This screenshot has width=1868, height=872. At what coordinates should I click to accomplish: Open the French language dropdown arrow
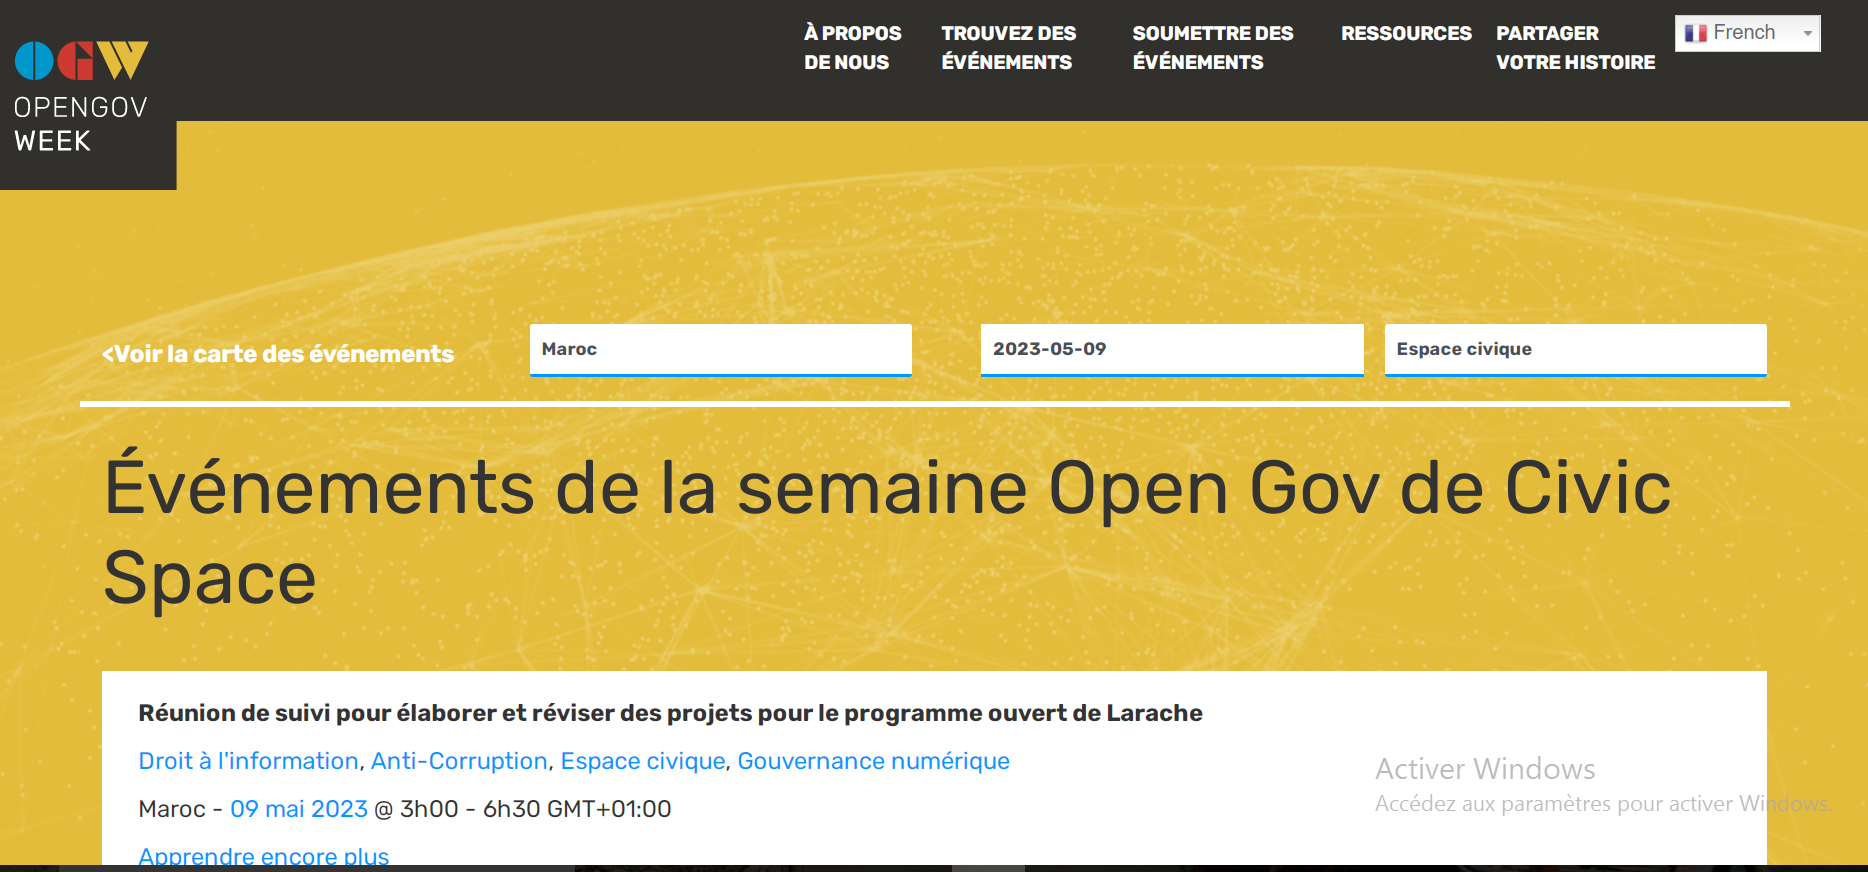[1808, 33]
